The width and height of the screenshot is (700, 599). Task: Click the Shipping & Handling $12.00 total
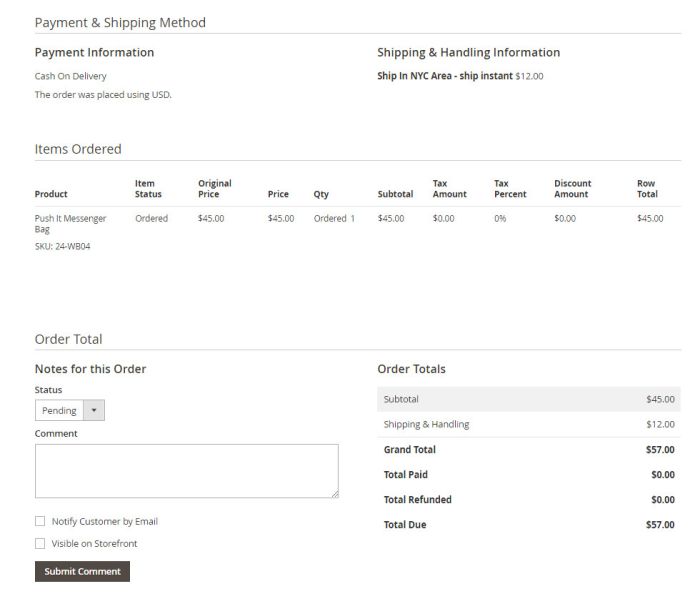click(x=660, y=424)
